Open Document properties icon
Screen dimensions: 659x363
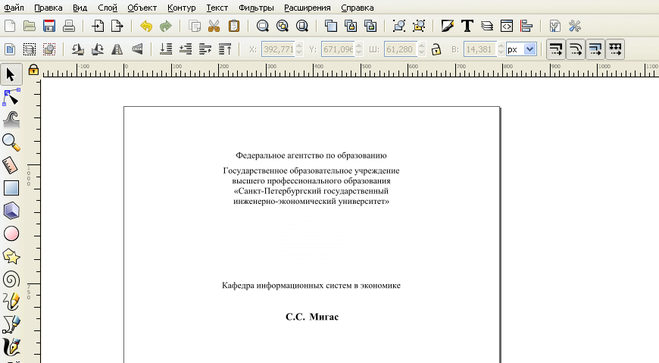(555, 26)
